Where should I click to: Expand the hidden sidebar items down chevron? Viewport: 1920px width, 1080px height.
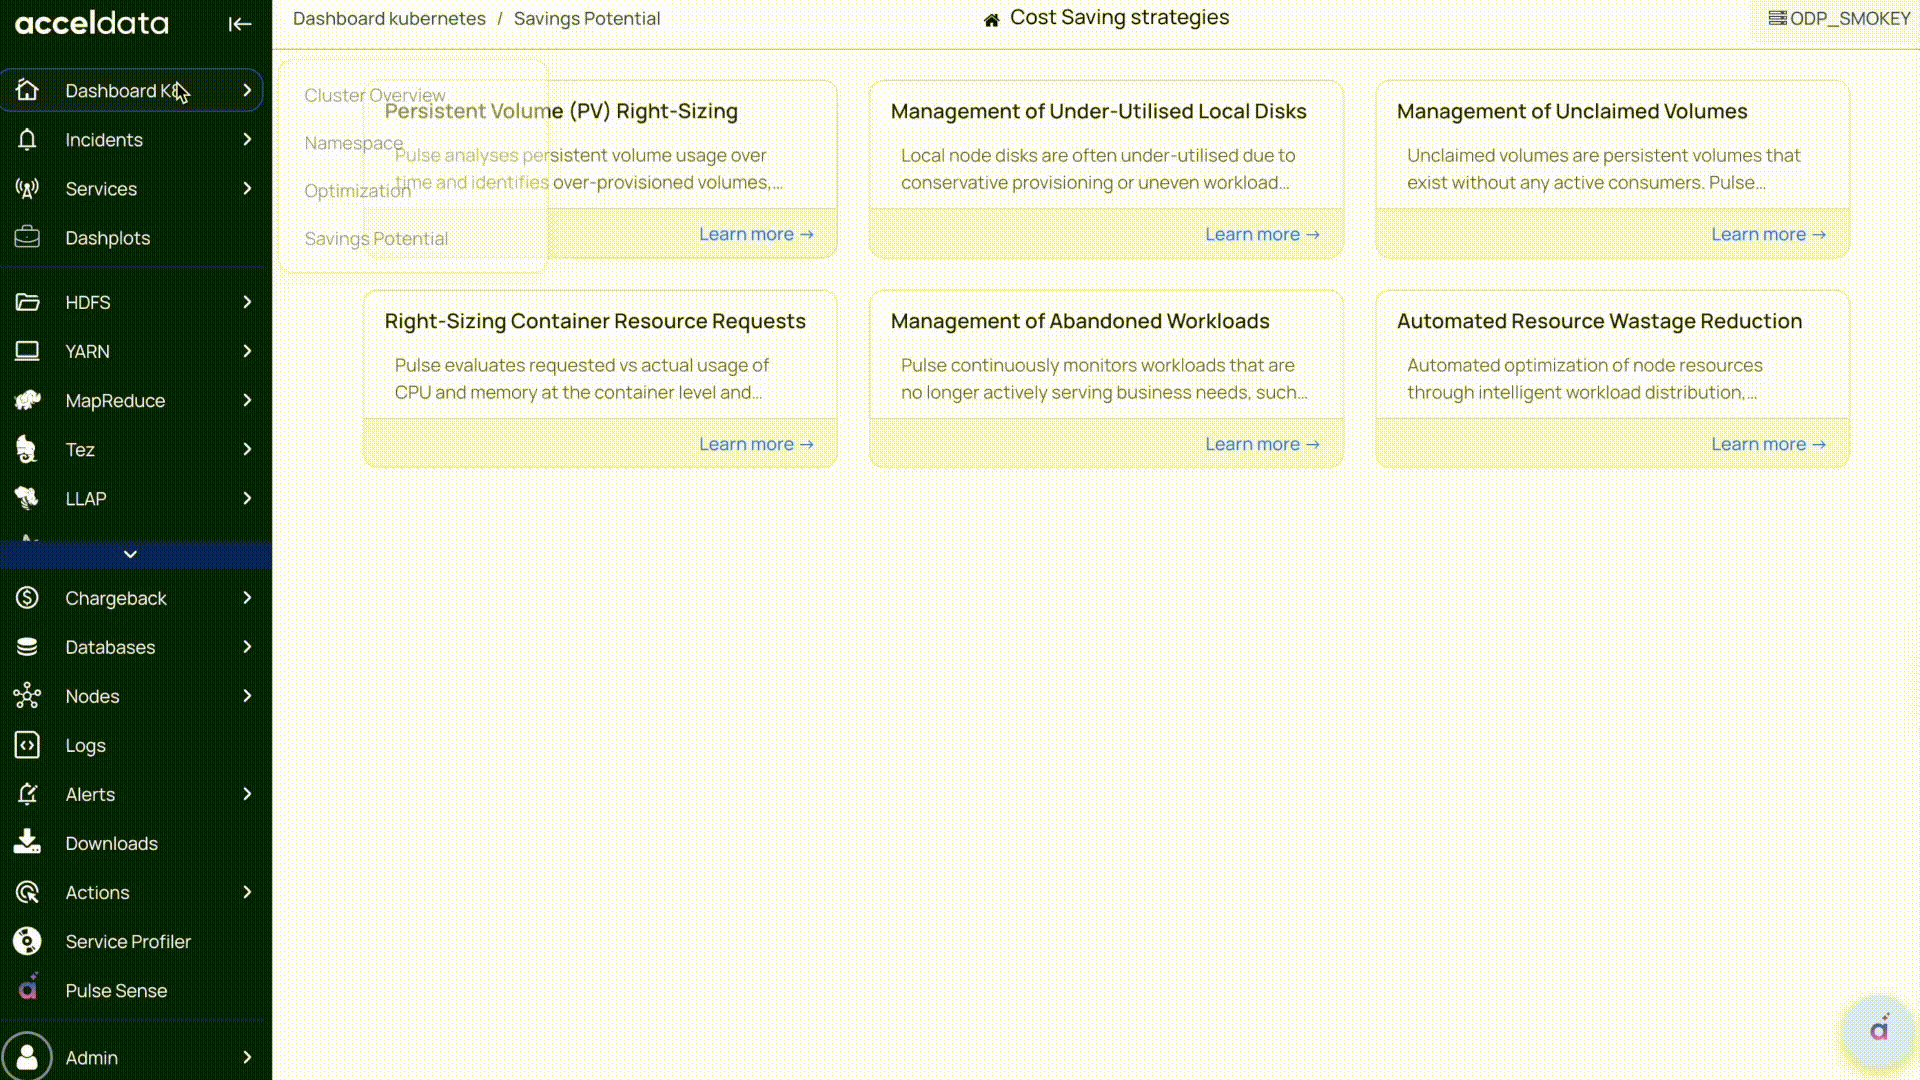point(130,554)
